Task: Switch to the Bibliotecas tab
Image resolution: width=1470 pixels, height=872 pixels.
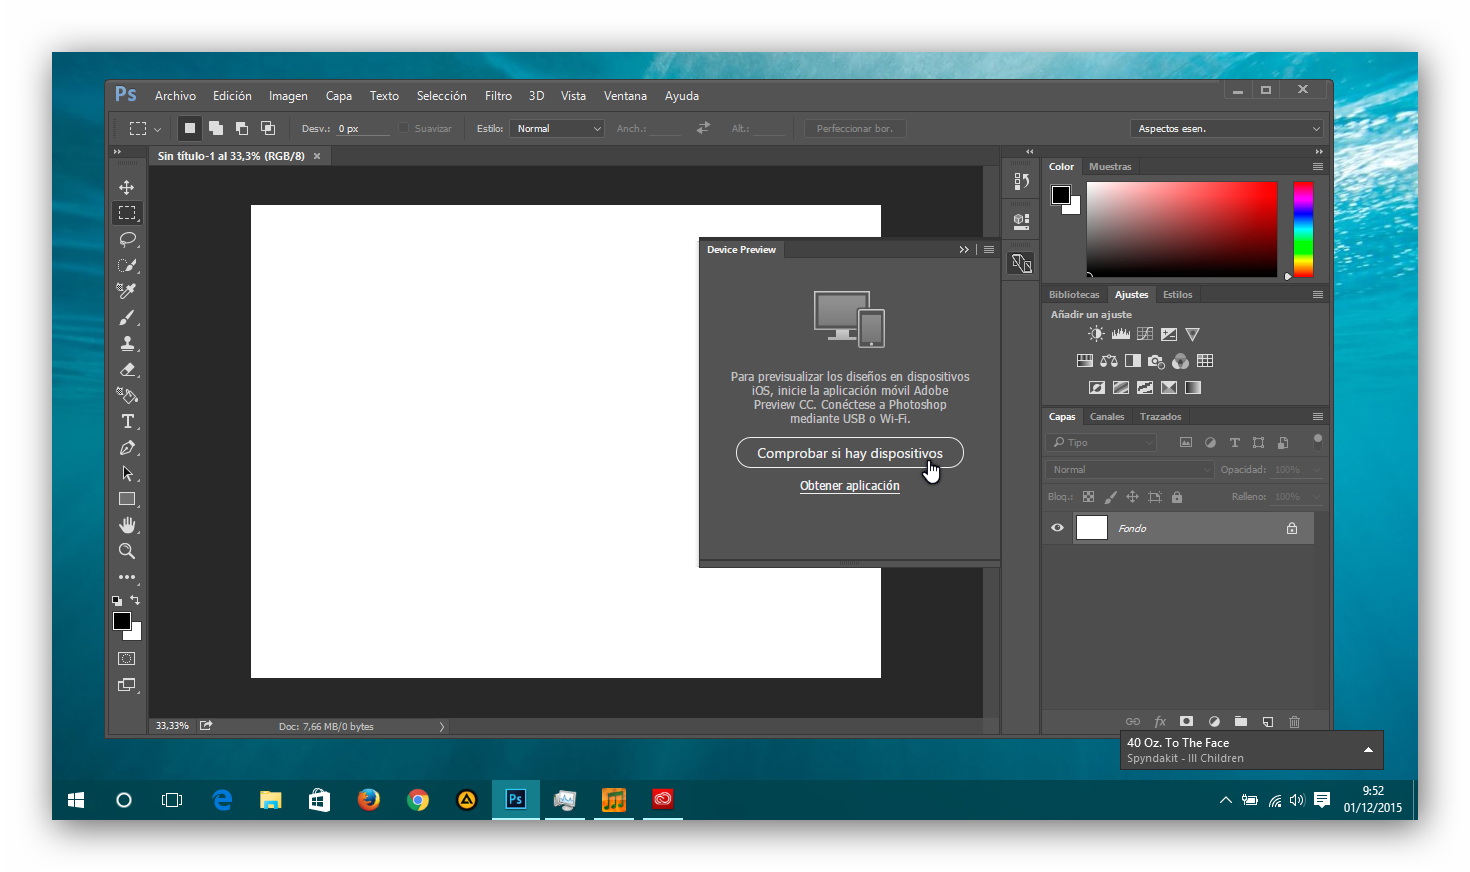Action: click(1074, 295)
